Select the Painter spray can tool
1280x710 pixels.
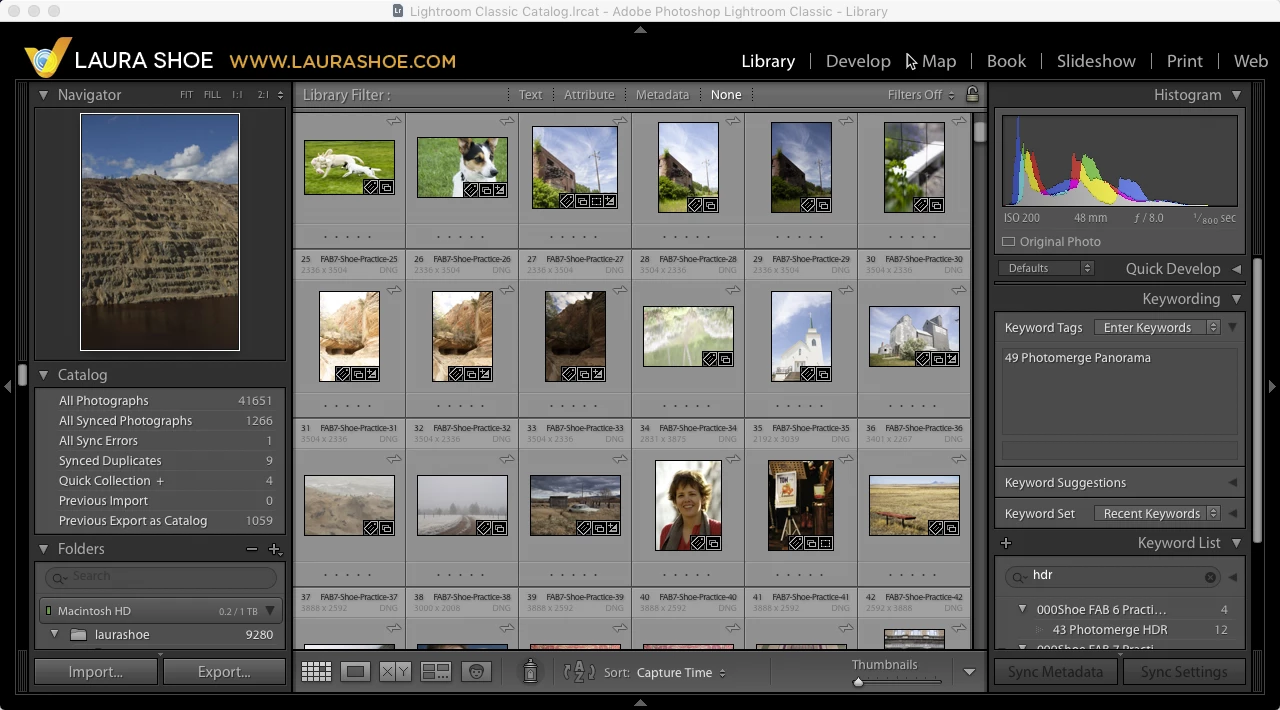click(530, 672)
